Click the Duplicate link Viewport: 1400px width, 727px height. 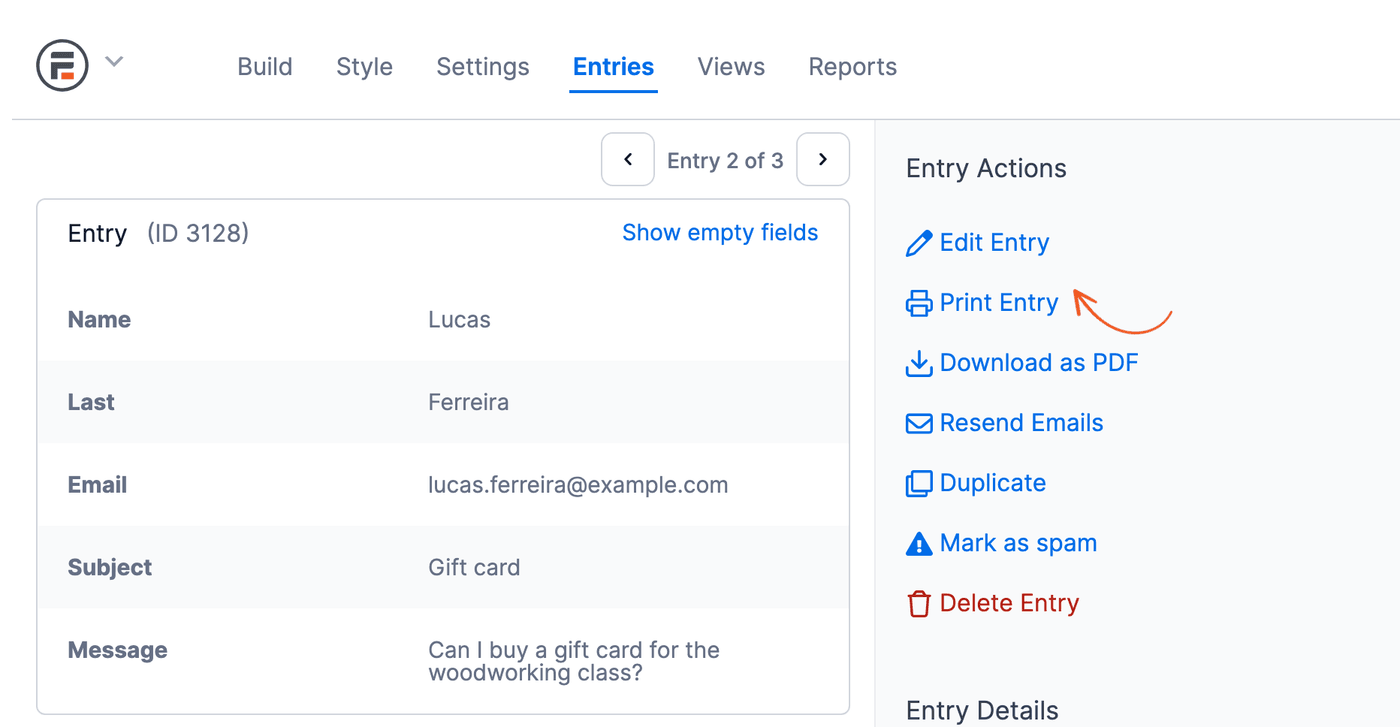pos(993,483)
